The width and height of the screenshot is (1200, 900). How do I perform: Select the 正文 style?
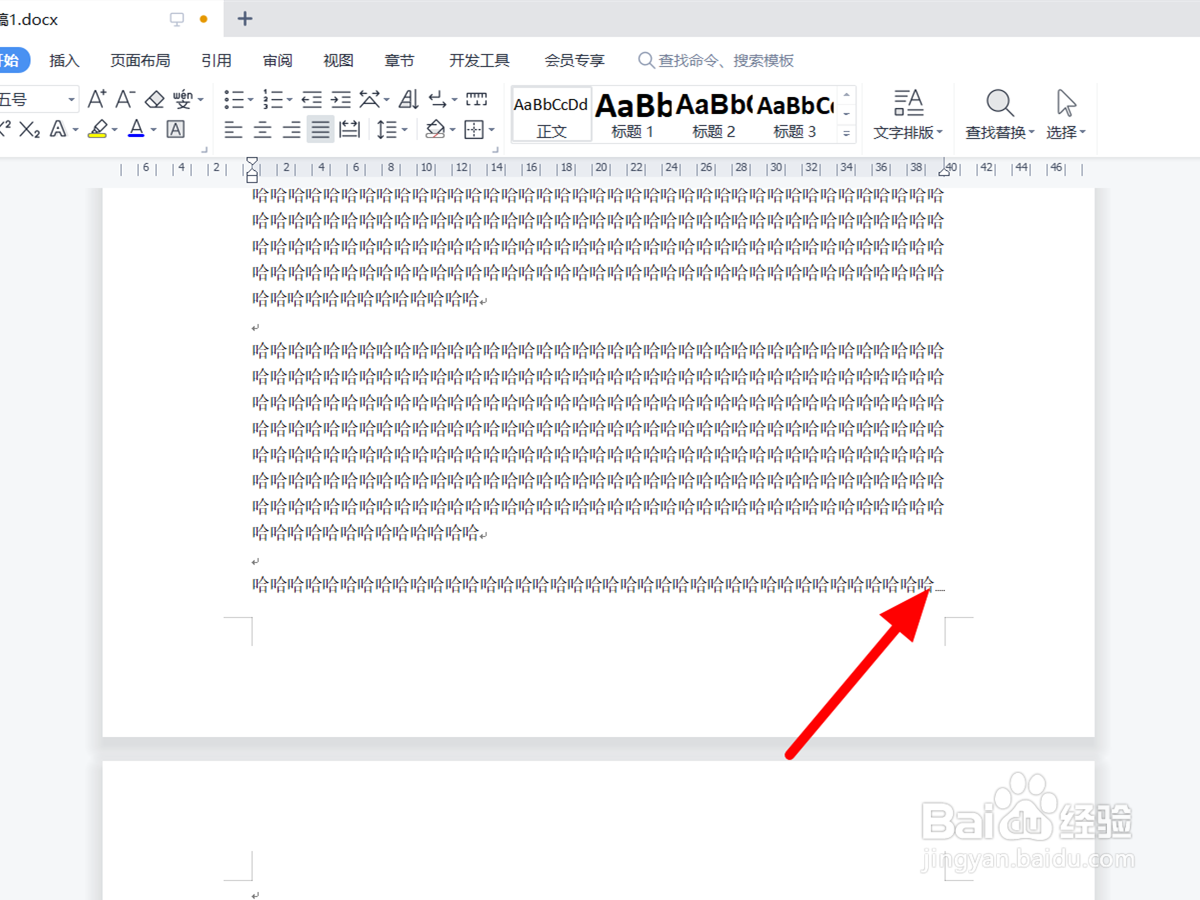[551, 114]
